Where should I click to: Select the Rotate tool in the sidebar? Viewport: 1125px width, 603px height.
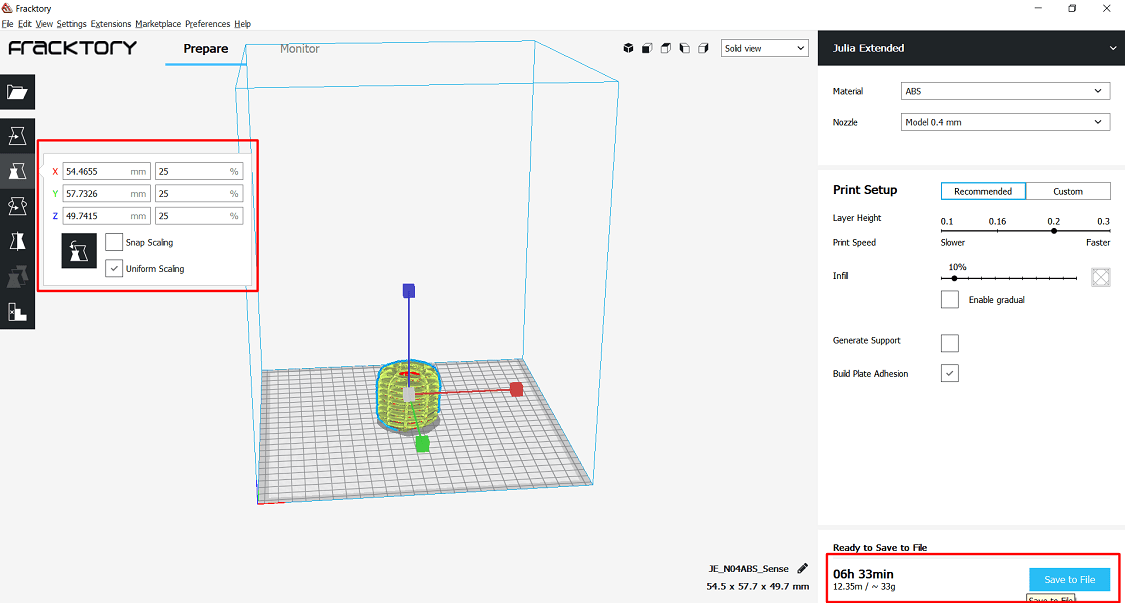[17, 206]
